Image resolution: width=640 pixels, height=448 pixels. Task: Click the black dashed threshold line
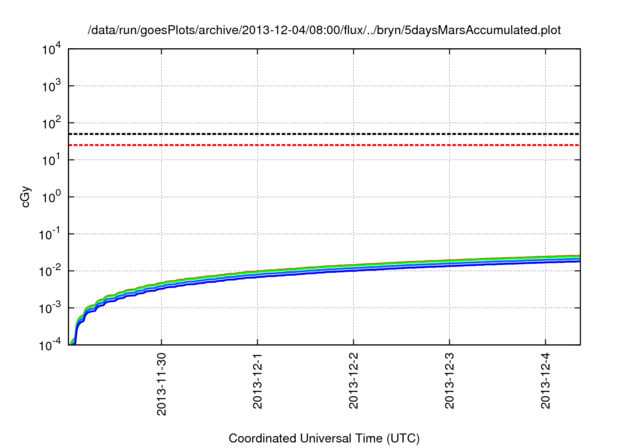tap(324, 134)
